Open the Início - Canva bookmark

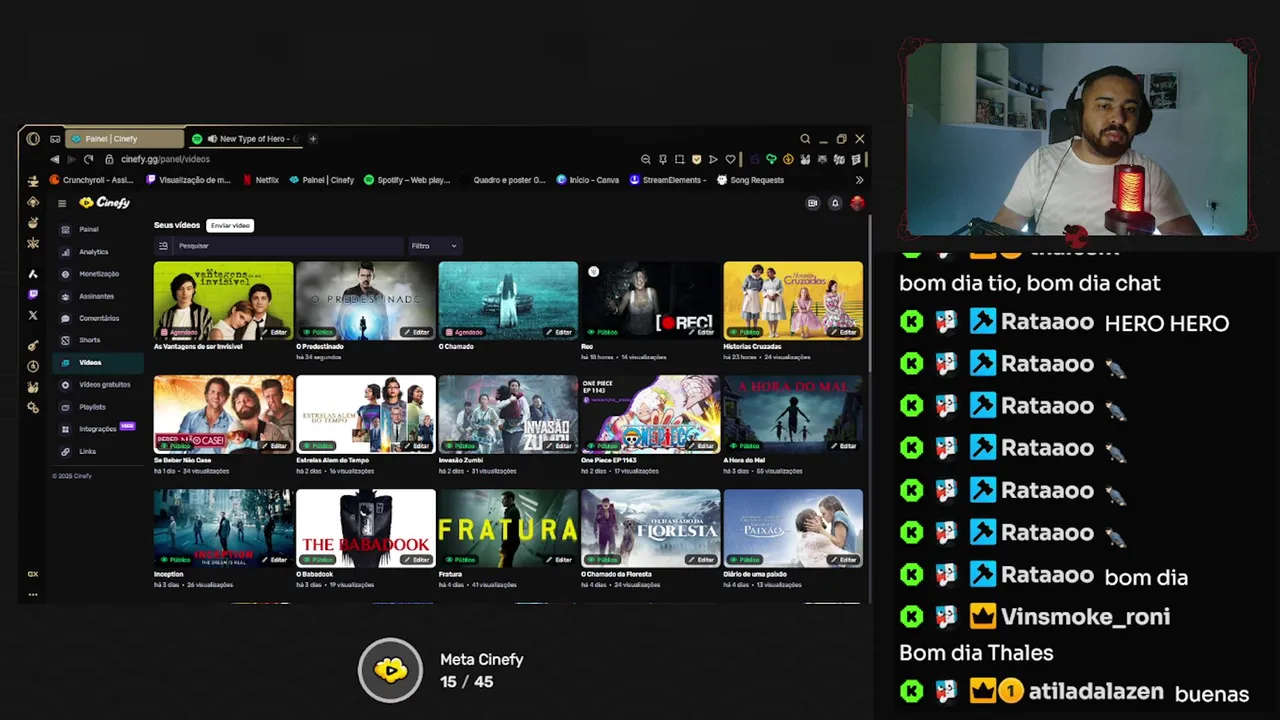point(588,180)
